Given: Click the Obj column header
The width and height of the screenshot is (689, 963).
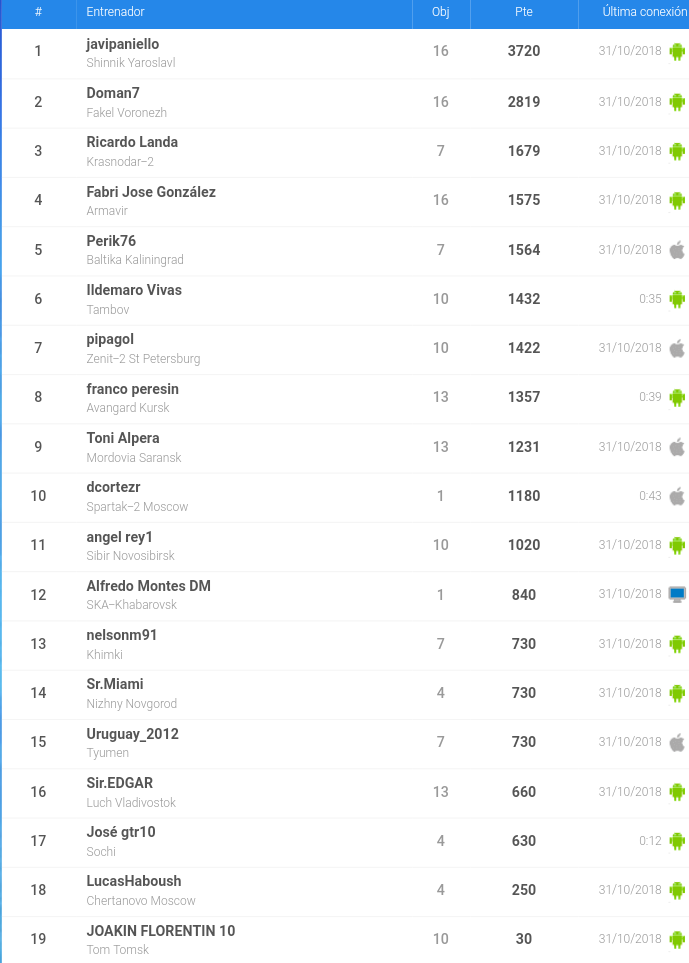Looking at the screenshot, I should [440, 12].
